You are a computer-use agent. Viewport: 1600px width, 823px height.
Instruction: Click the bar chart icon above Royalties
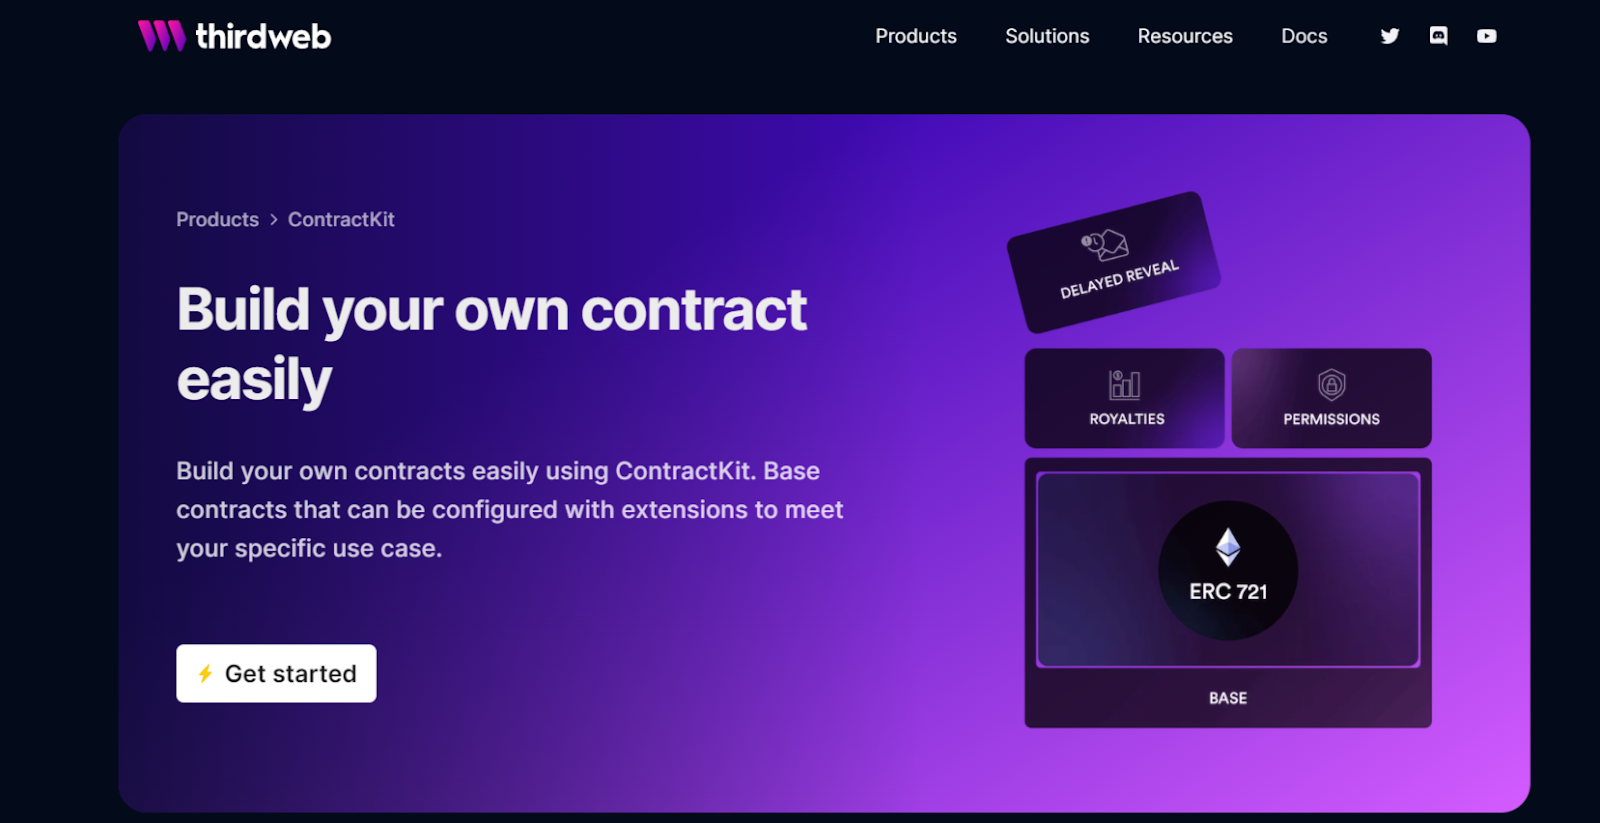[x=1124, y=382]
